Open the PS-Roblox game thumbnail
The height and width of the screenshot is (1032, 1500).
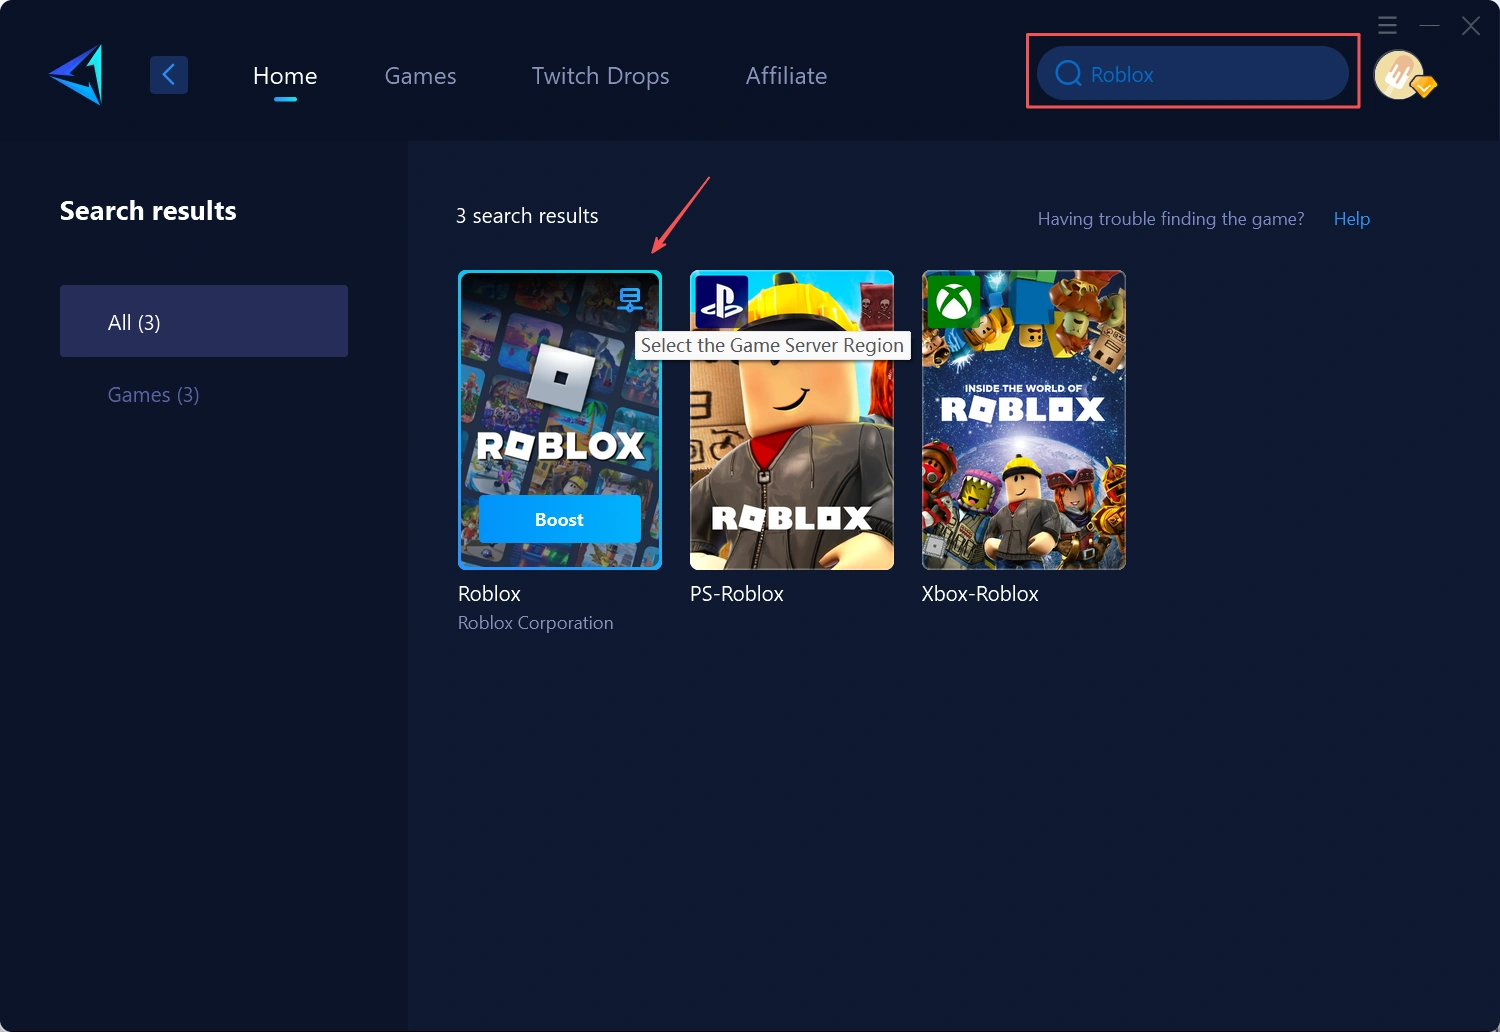(791, 450)
